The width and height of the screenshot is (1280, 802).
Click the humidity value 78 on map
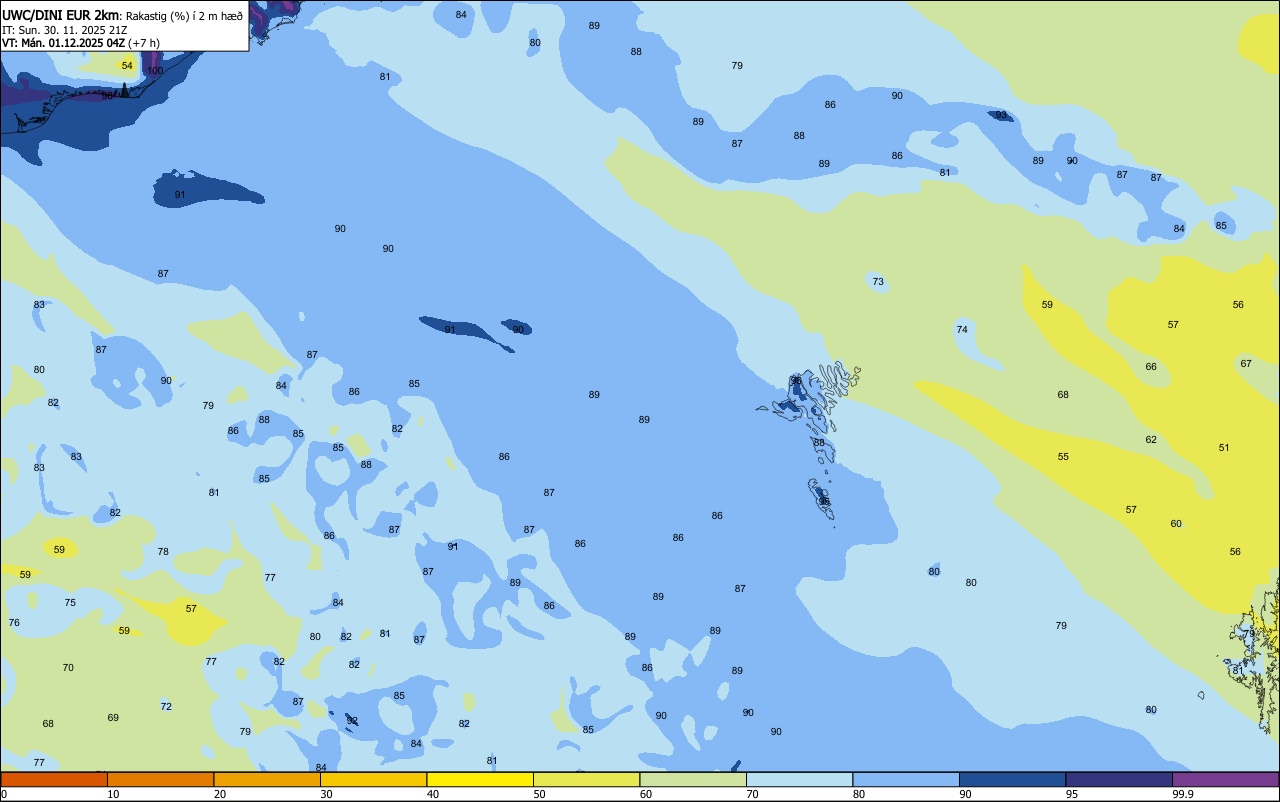point(163,552)
